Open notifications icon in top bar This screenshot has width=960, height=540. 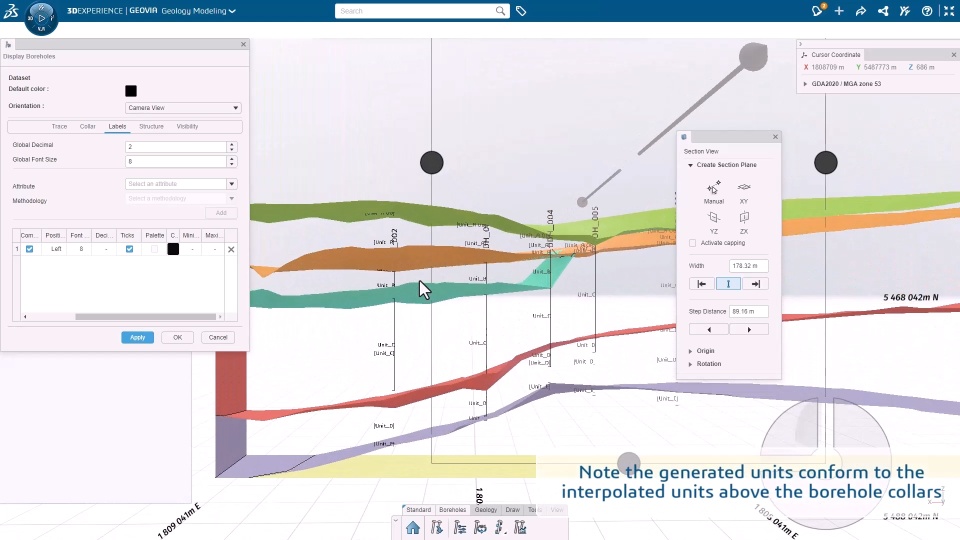(817, 11)
